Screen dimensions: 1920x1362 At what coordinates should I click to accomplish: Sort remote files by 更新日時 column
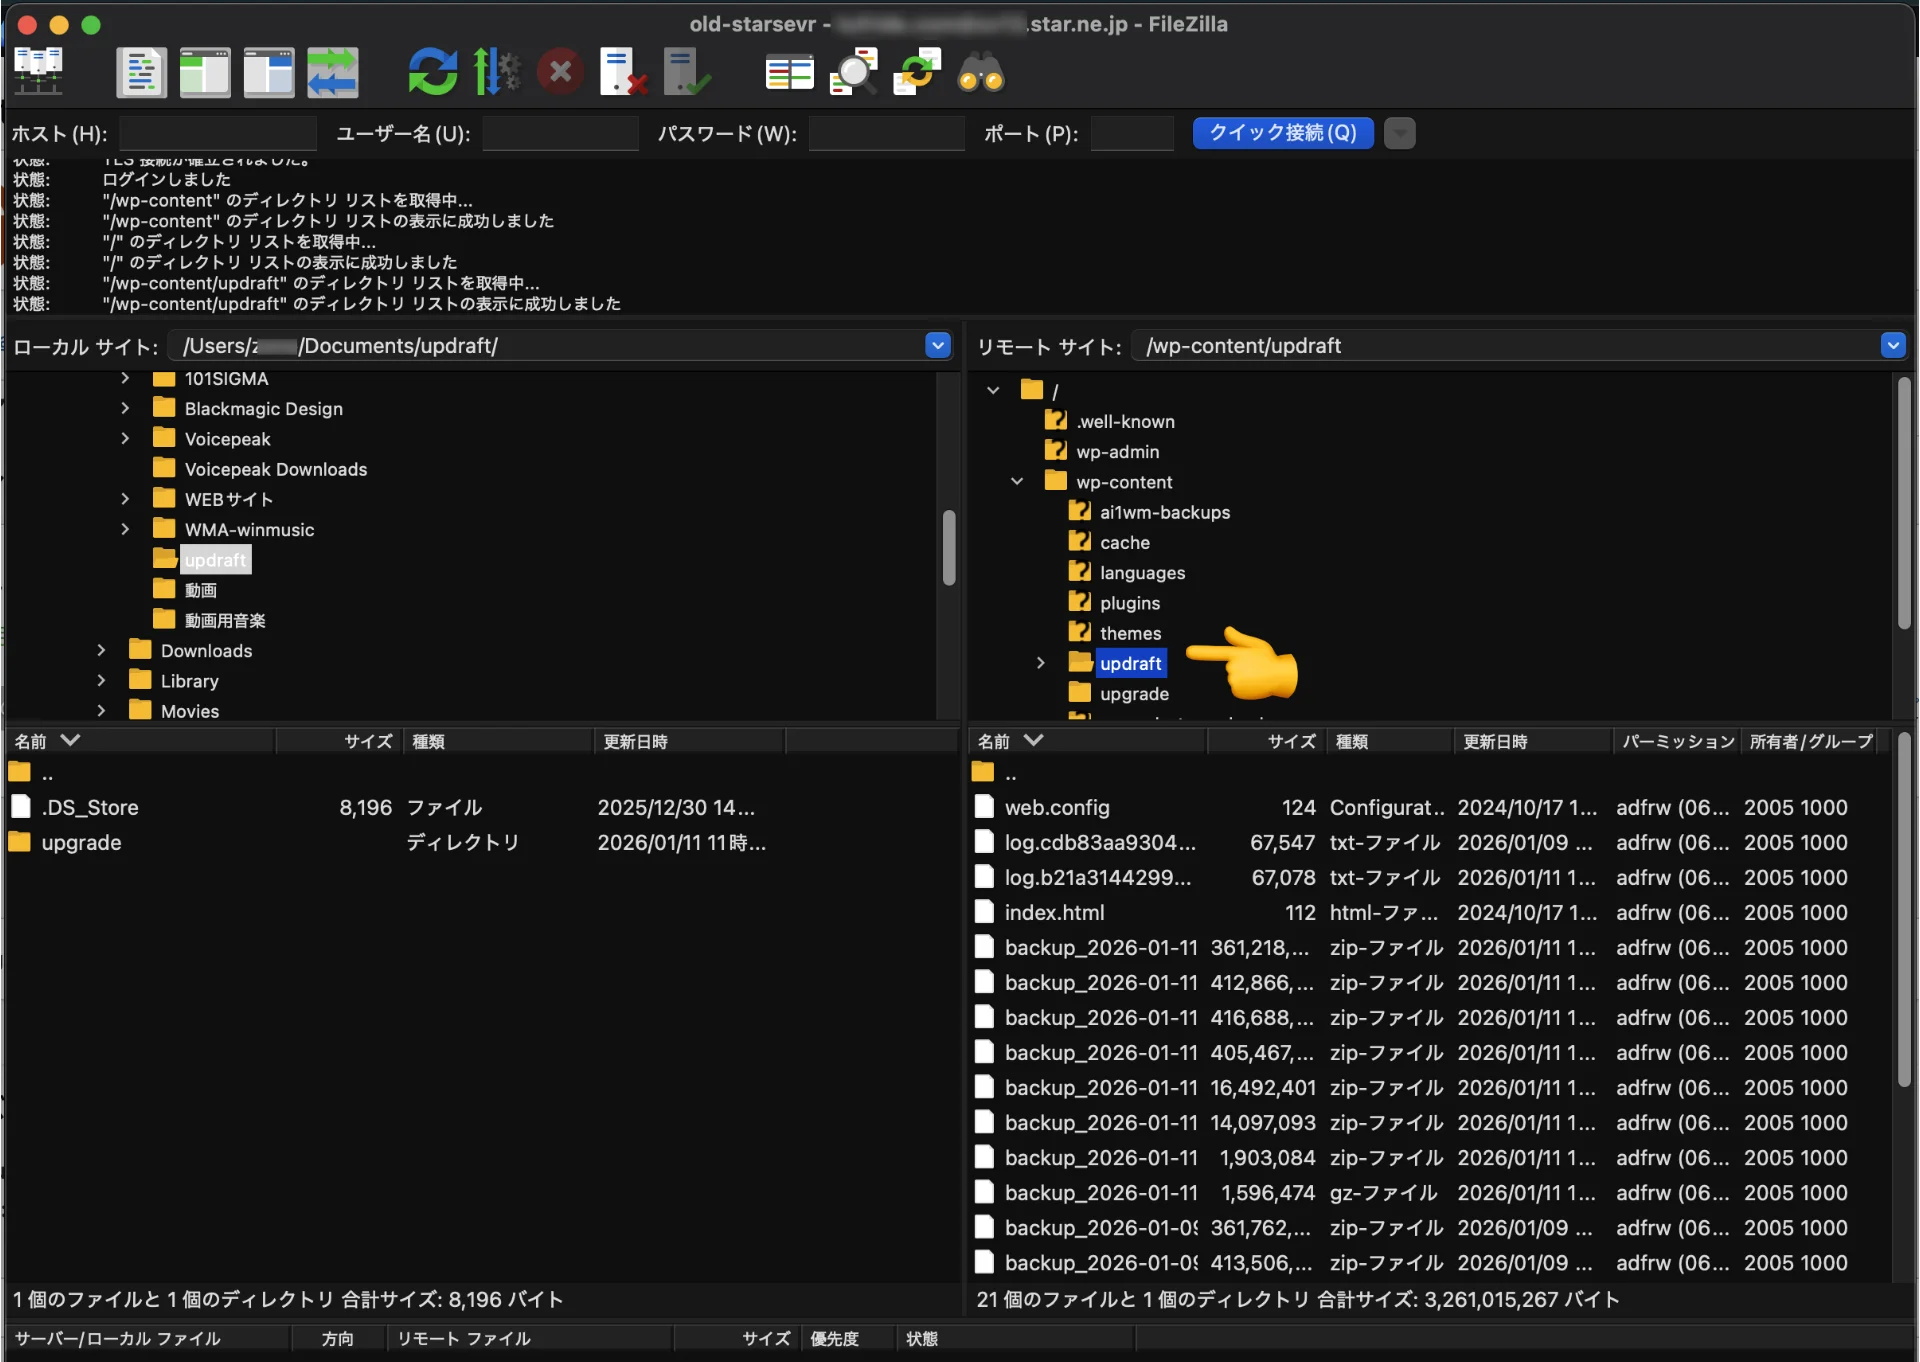[1494, 741]
